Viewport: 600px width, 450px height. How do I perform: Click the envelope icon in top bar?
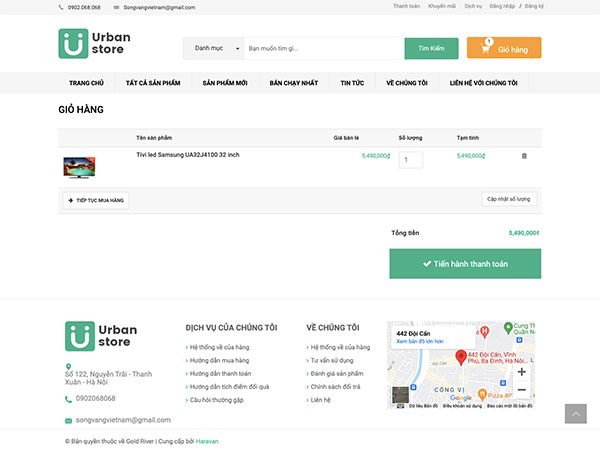tap(116, 7)
